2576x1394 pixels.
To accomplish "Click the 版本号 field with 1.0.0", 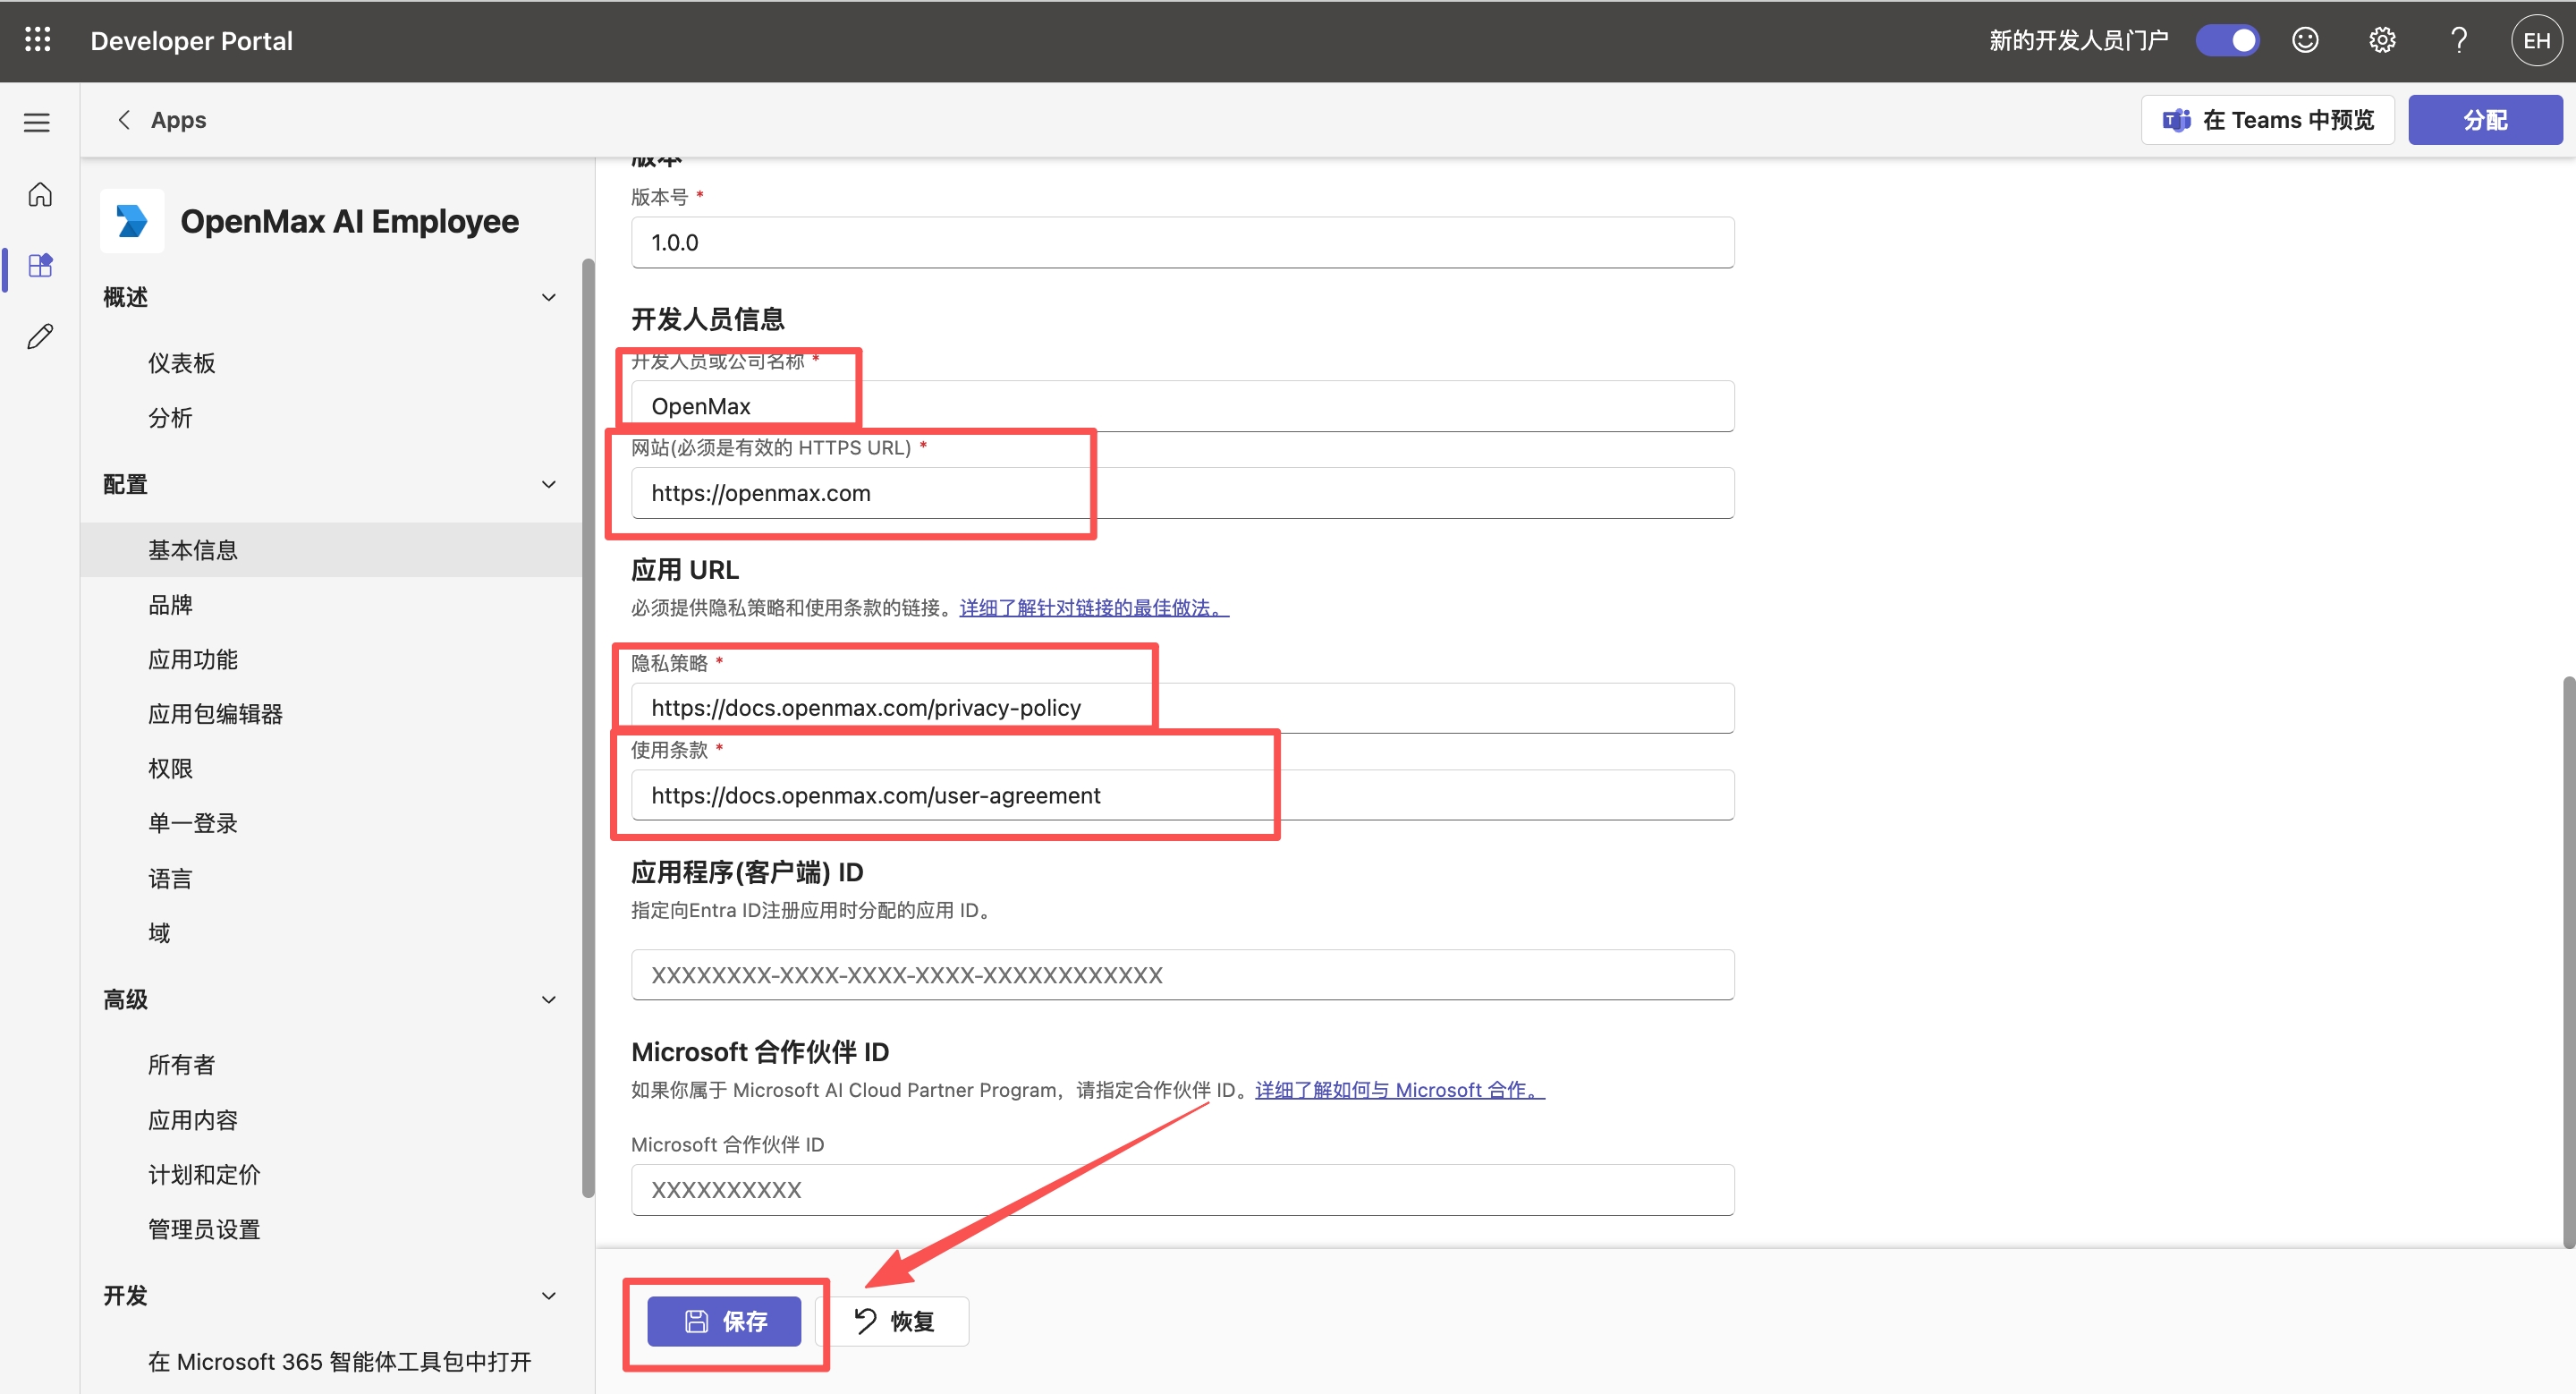I will pos(1182,242).
